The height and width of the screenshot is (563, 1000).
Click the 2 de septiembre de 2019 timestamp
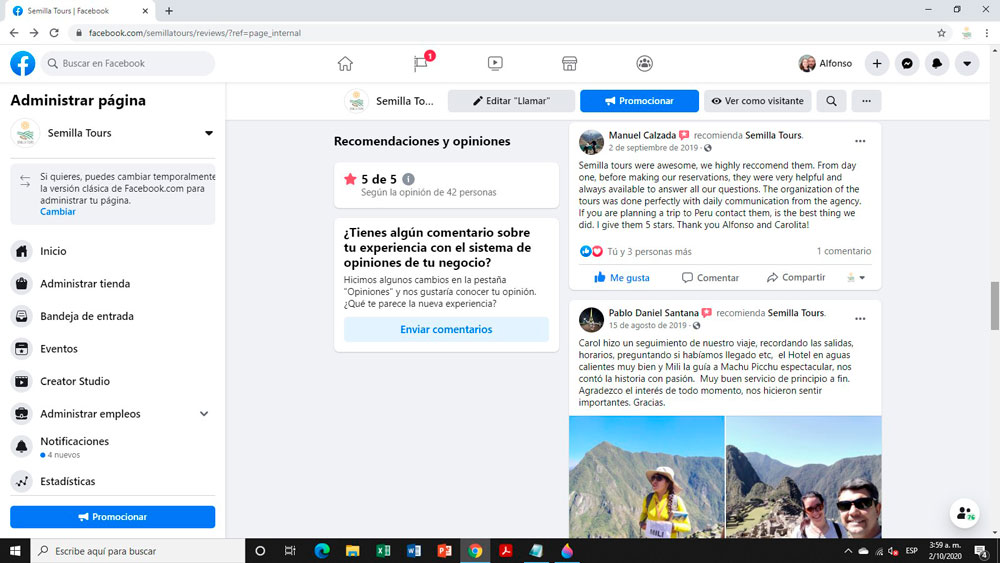(653, 148)
